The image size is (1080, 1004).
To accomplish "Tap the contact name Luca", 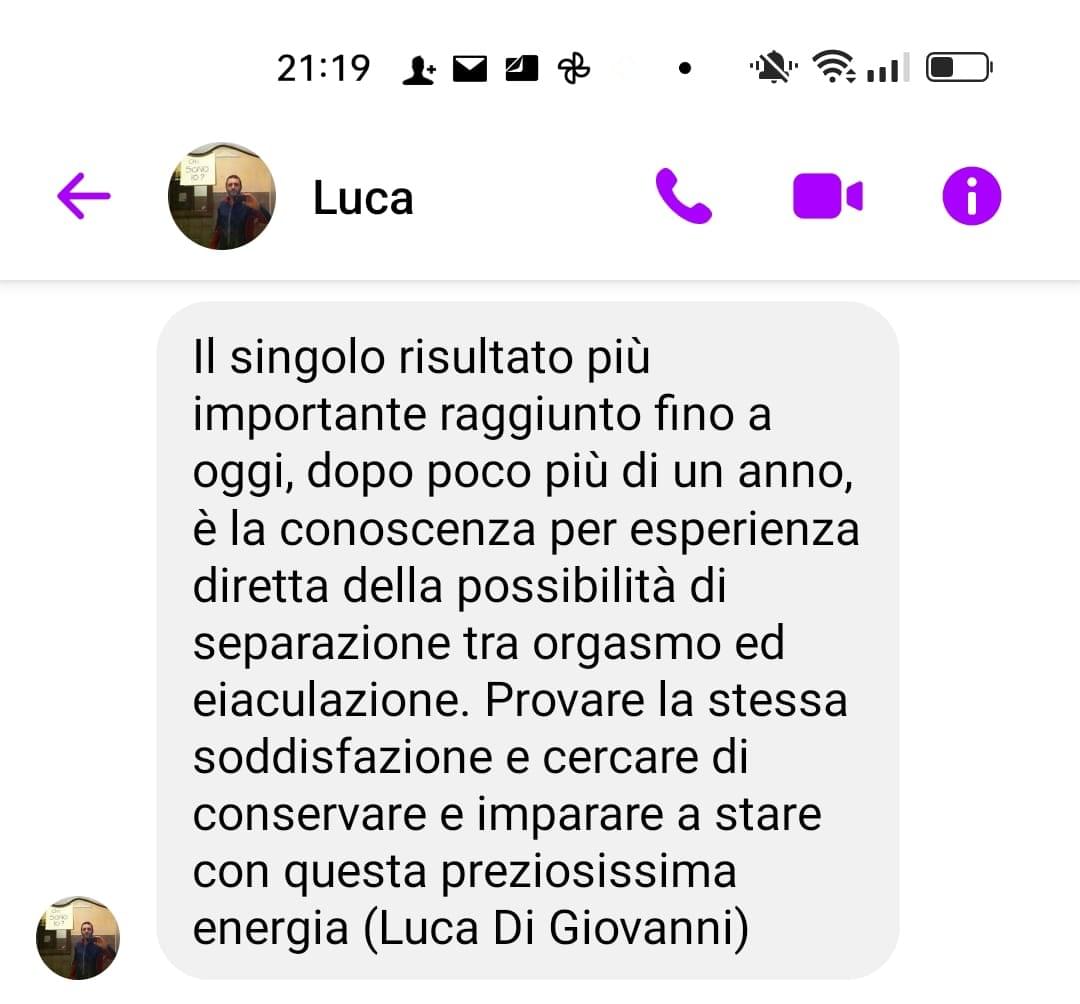I will pos(363,198).
